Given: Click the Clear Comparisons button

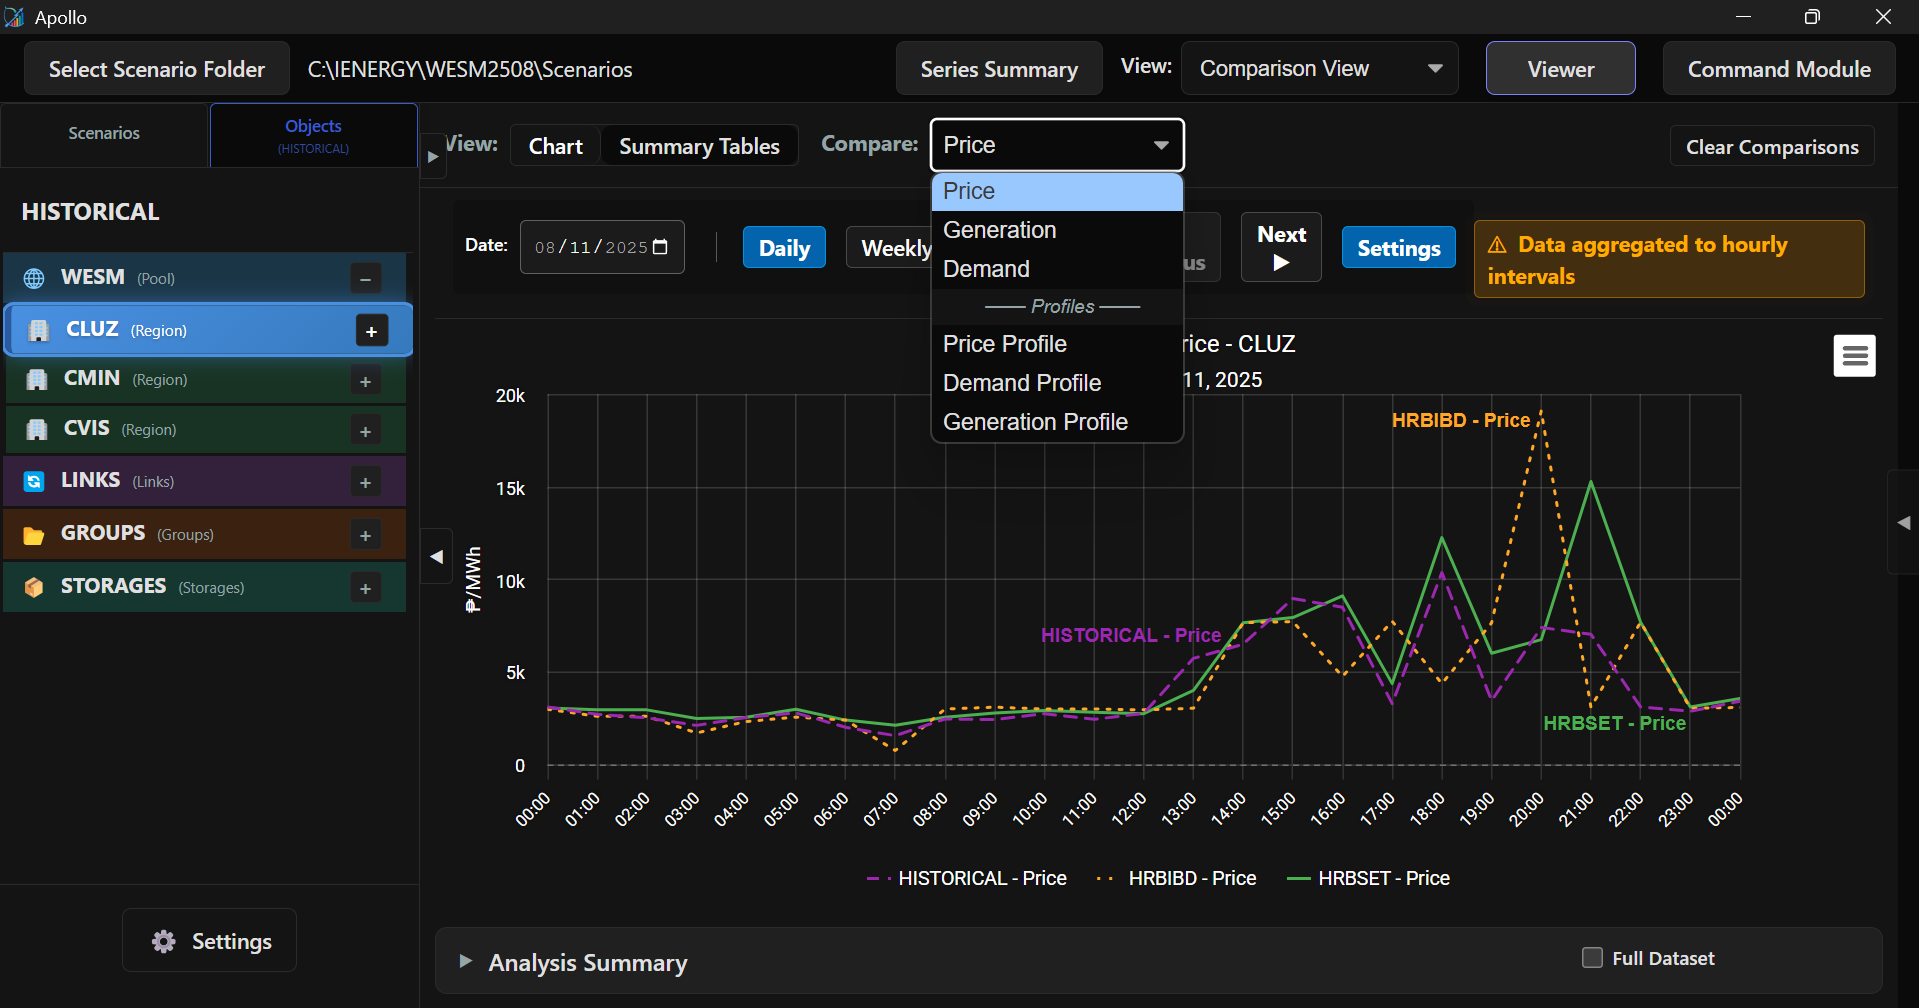Looking at the screenshot, I should point(1771,147).
